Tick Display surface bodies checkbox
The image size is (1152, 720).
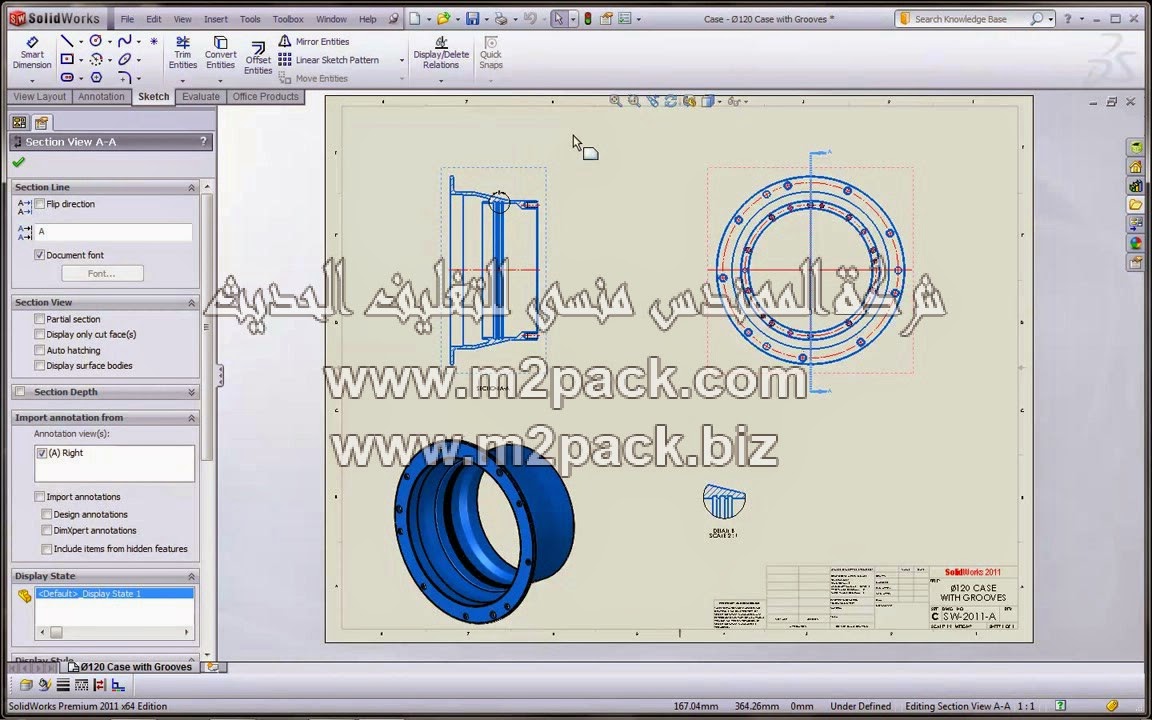tap(40, 366)
